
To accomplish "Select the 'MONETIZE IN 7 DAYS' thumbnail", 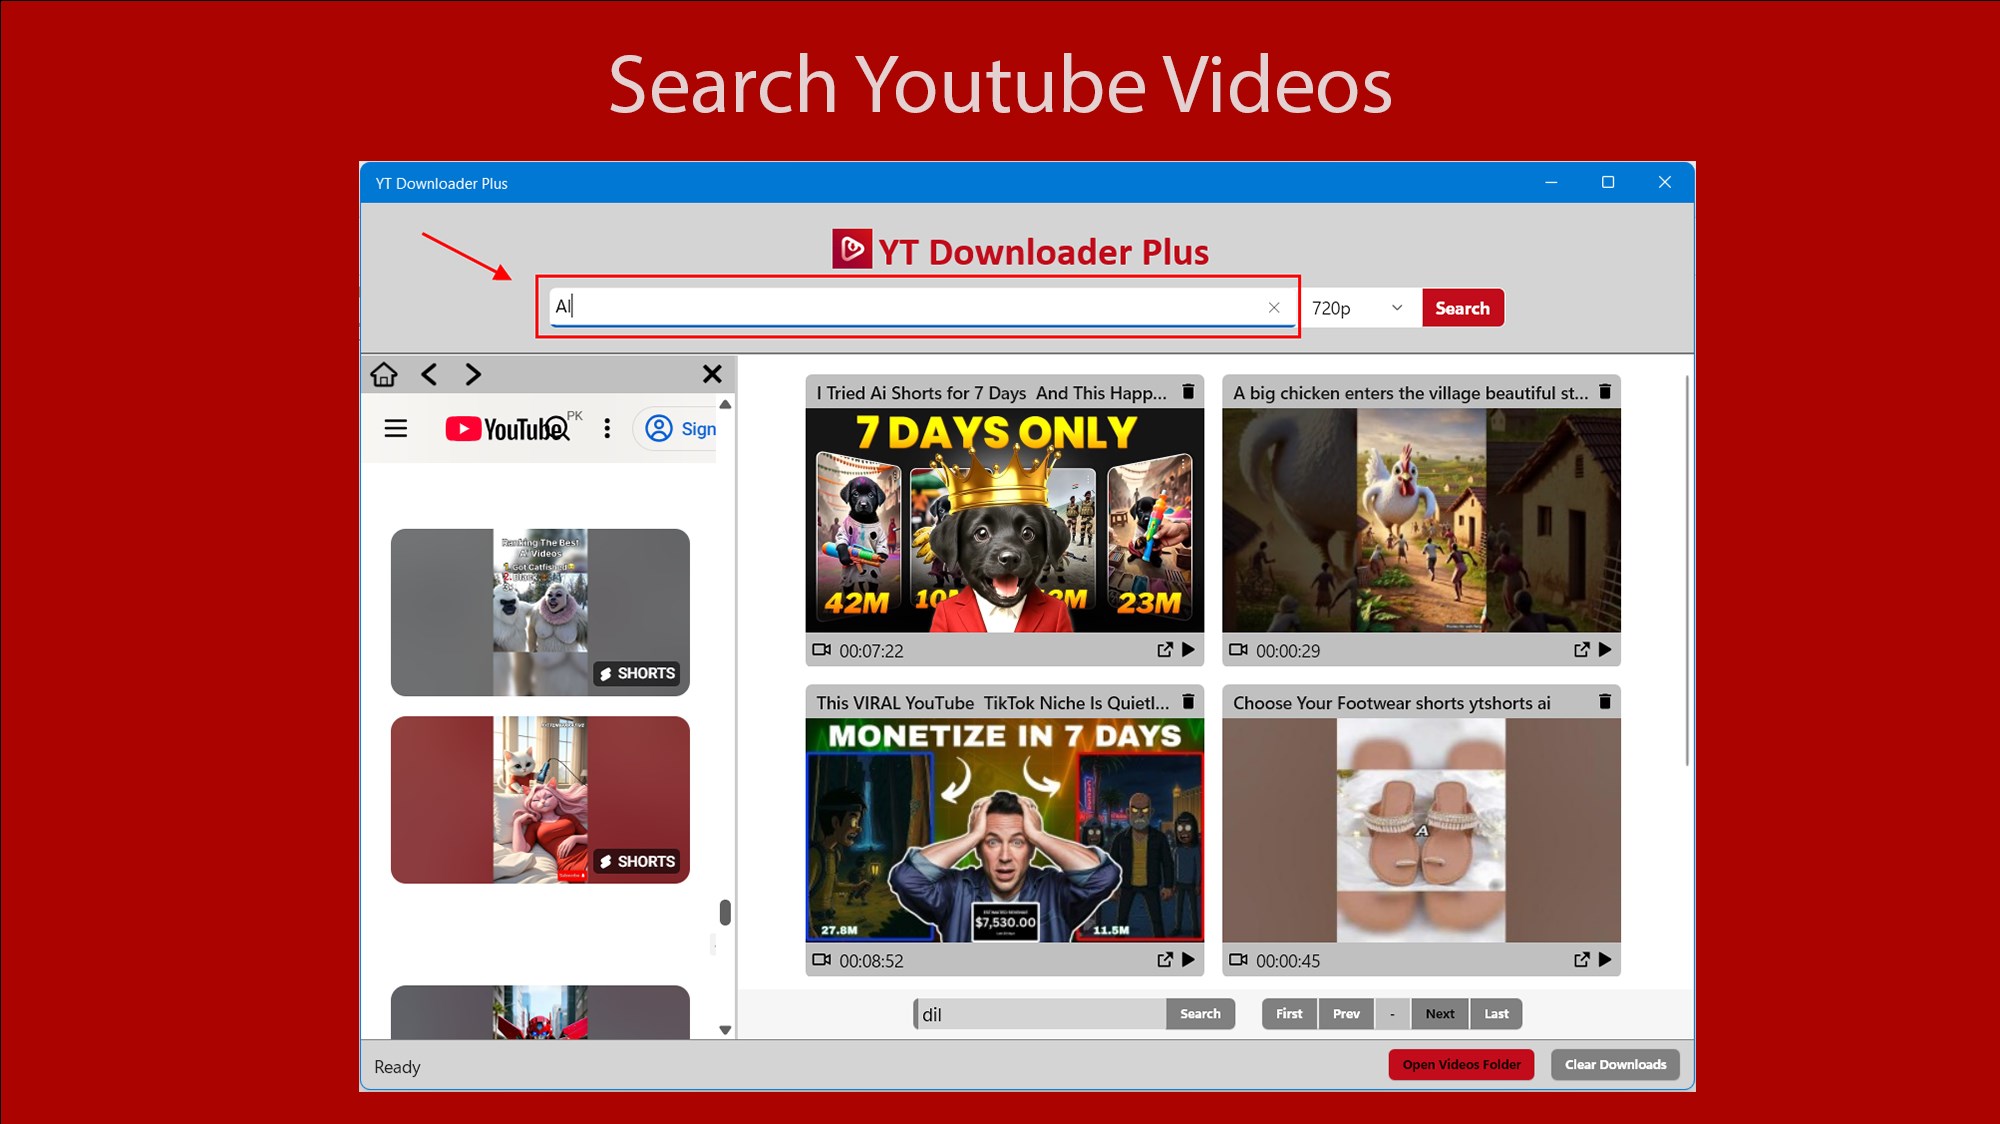I will [x=1005, y=830].
